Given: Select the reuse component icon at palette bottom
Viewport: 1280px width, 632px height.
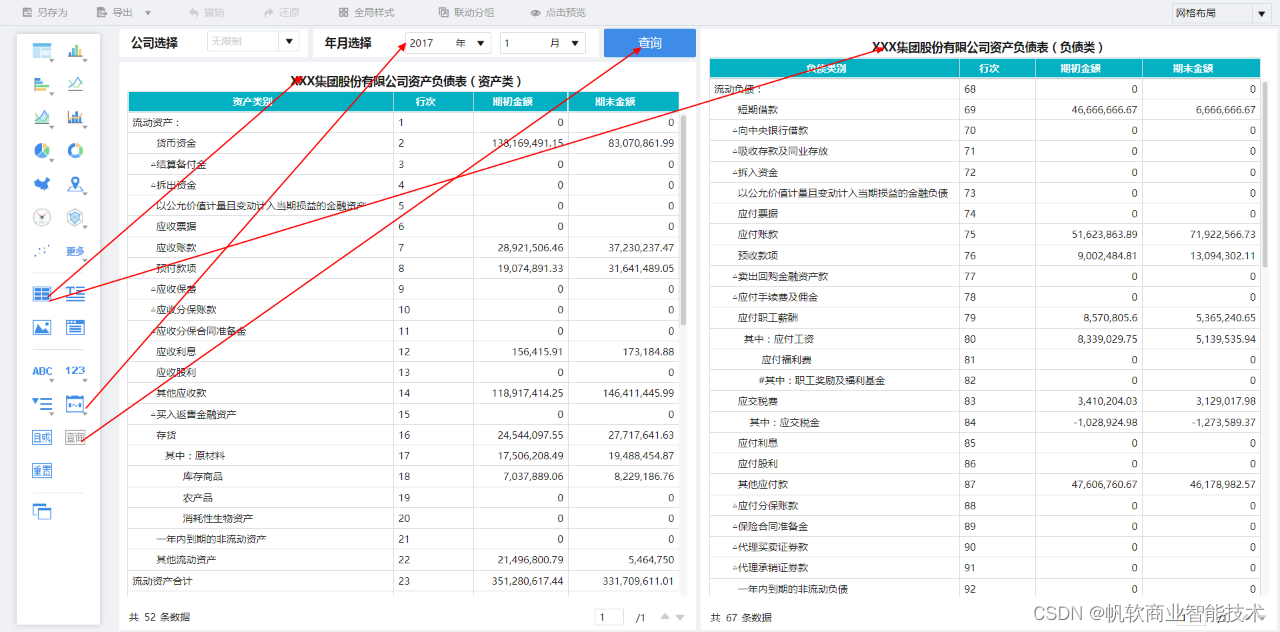Looking at the screenshot, I should pyautogui.click(x=42, y=511).
